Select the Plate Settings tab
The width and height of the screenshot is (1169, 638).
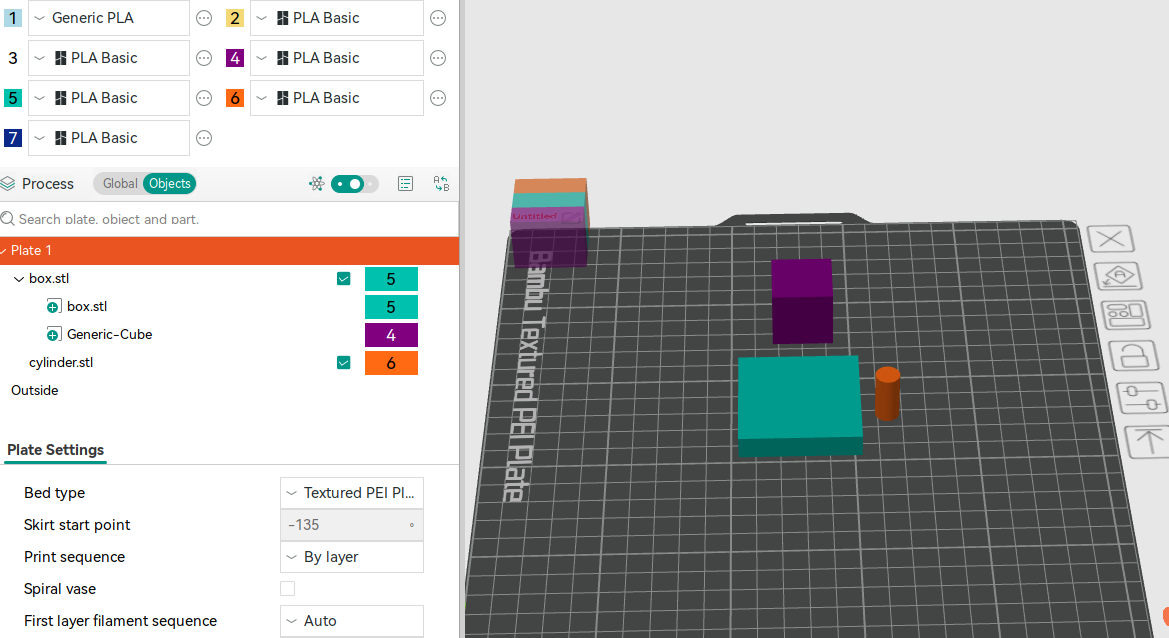(55, 449)
